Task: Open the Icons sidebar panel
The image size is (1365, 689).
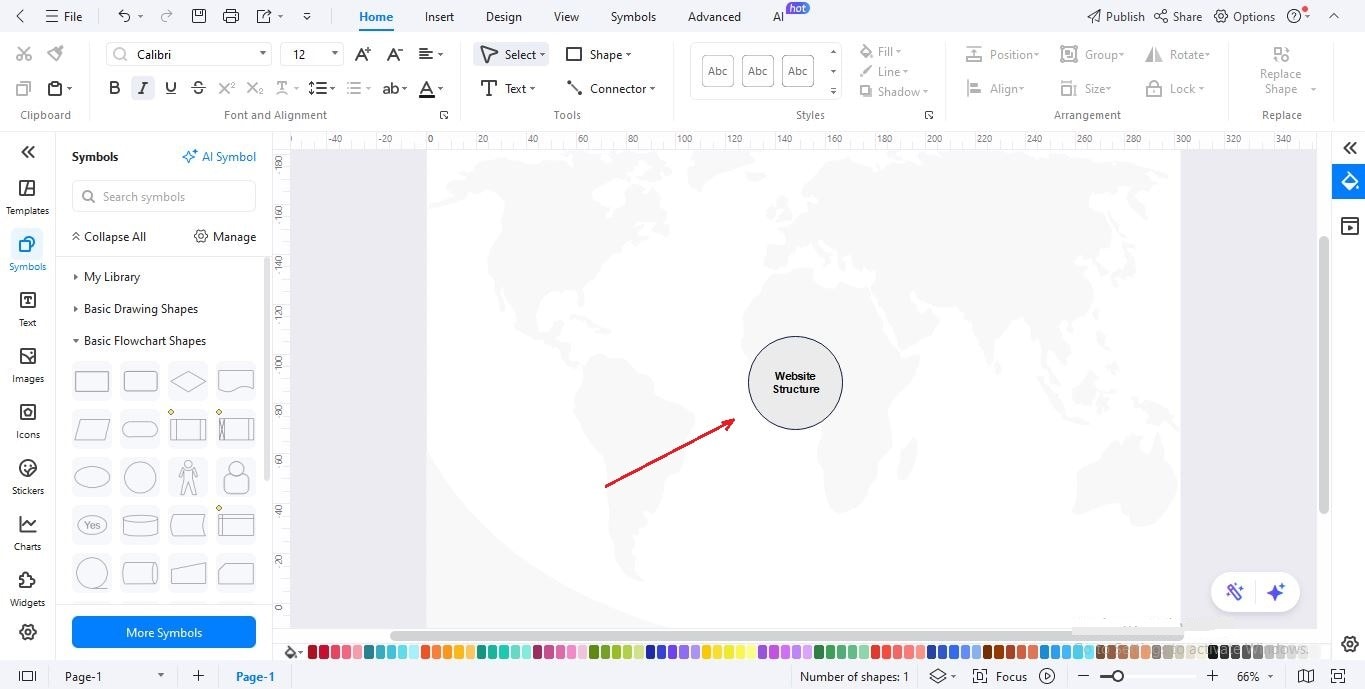Action: [x=27, y=421]
